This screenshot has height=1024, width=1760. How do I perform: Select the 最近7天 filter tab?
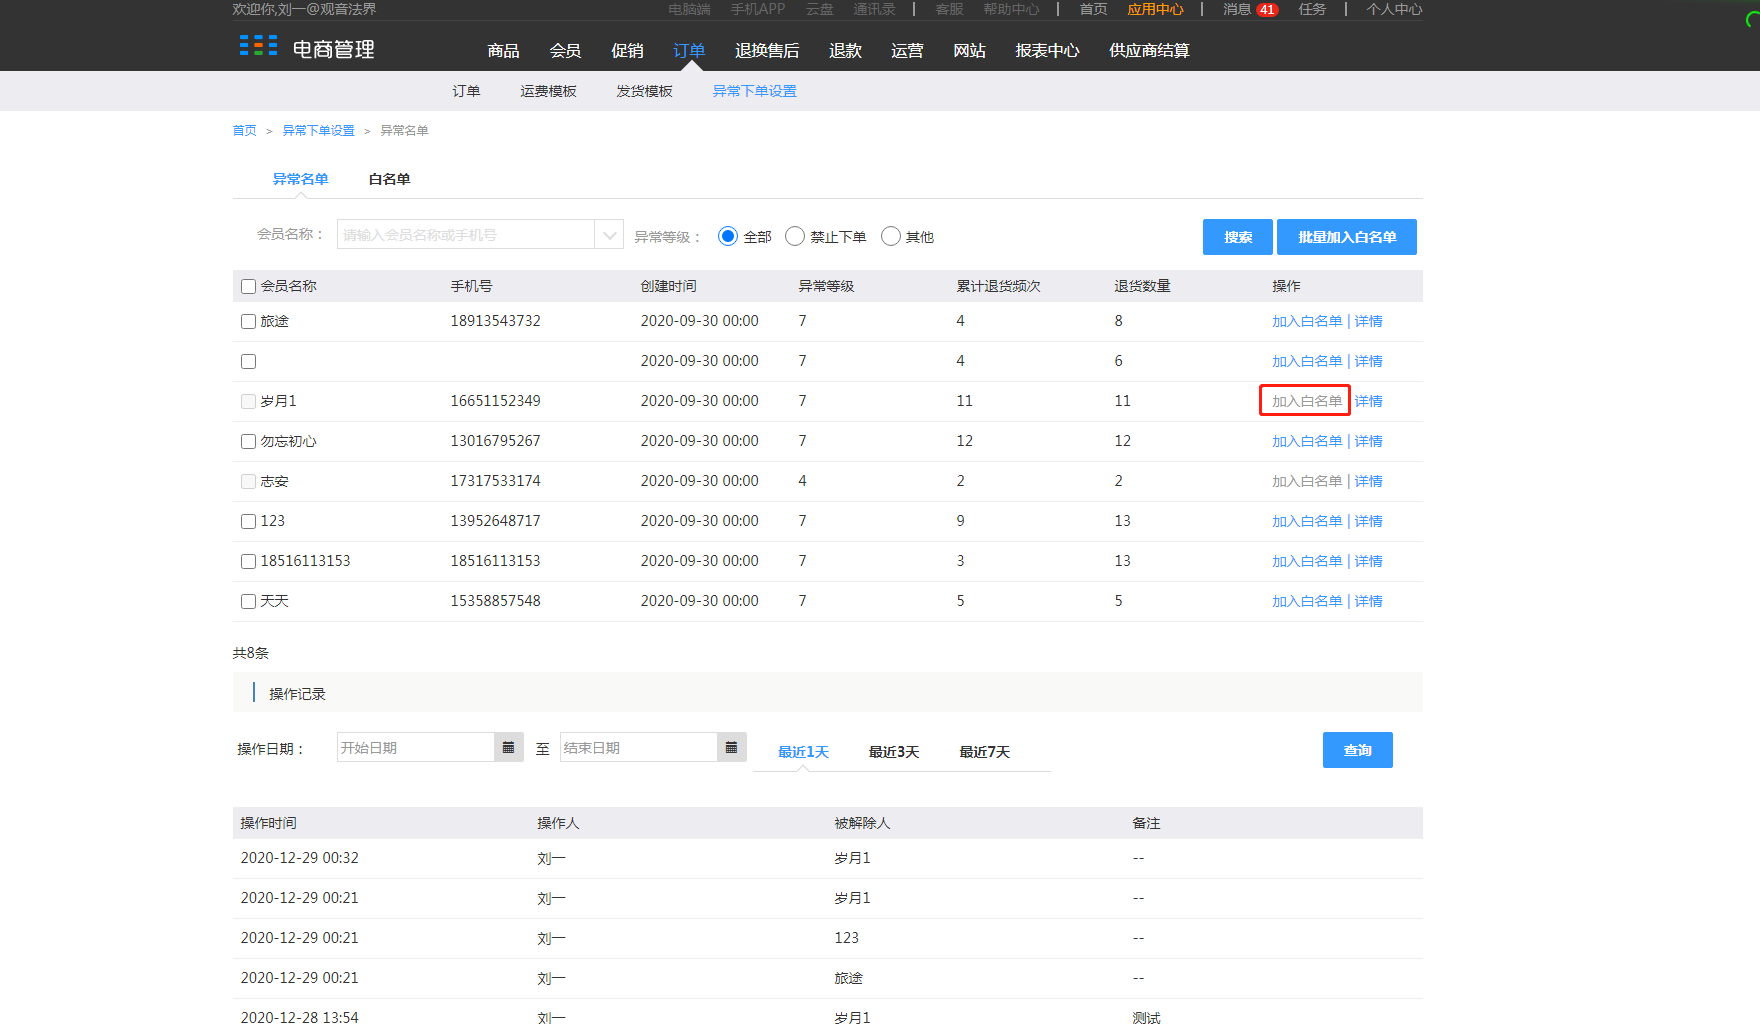984,752
